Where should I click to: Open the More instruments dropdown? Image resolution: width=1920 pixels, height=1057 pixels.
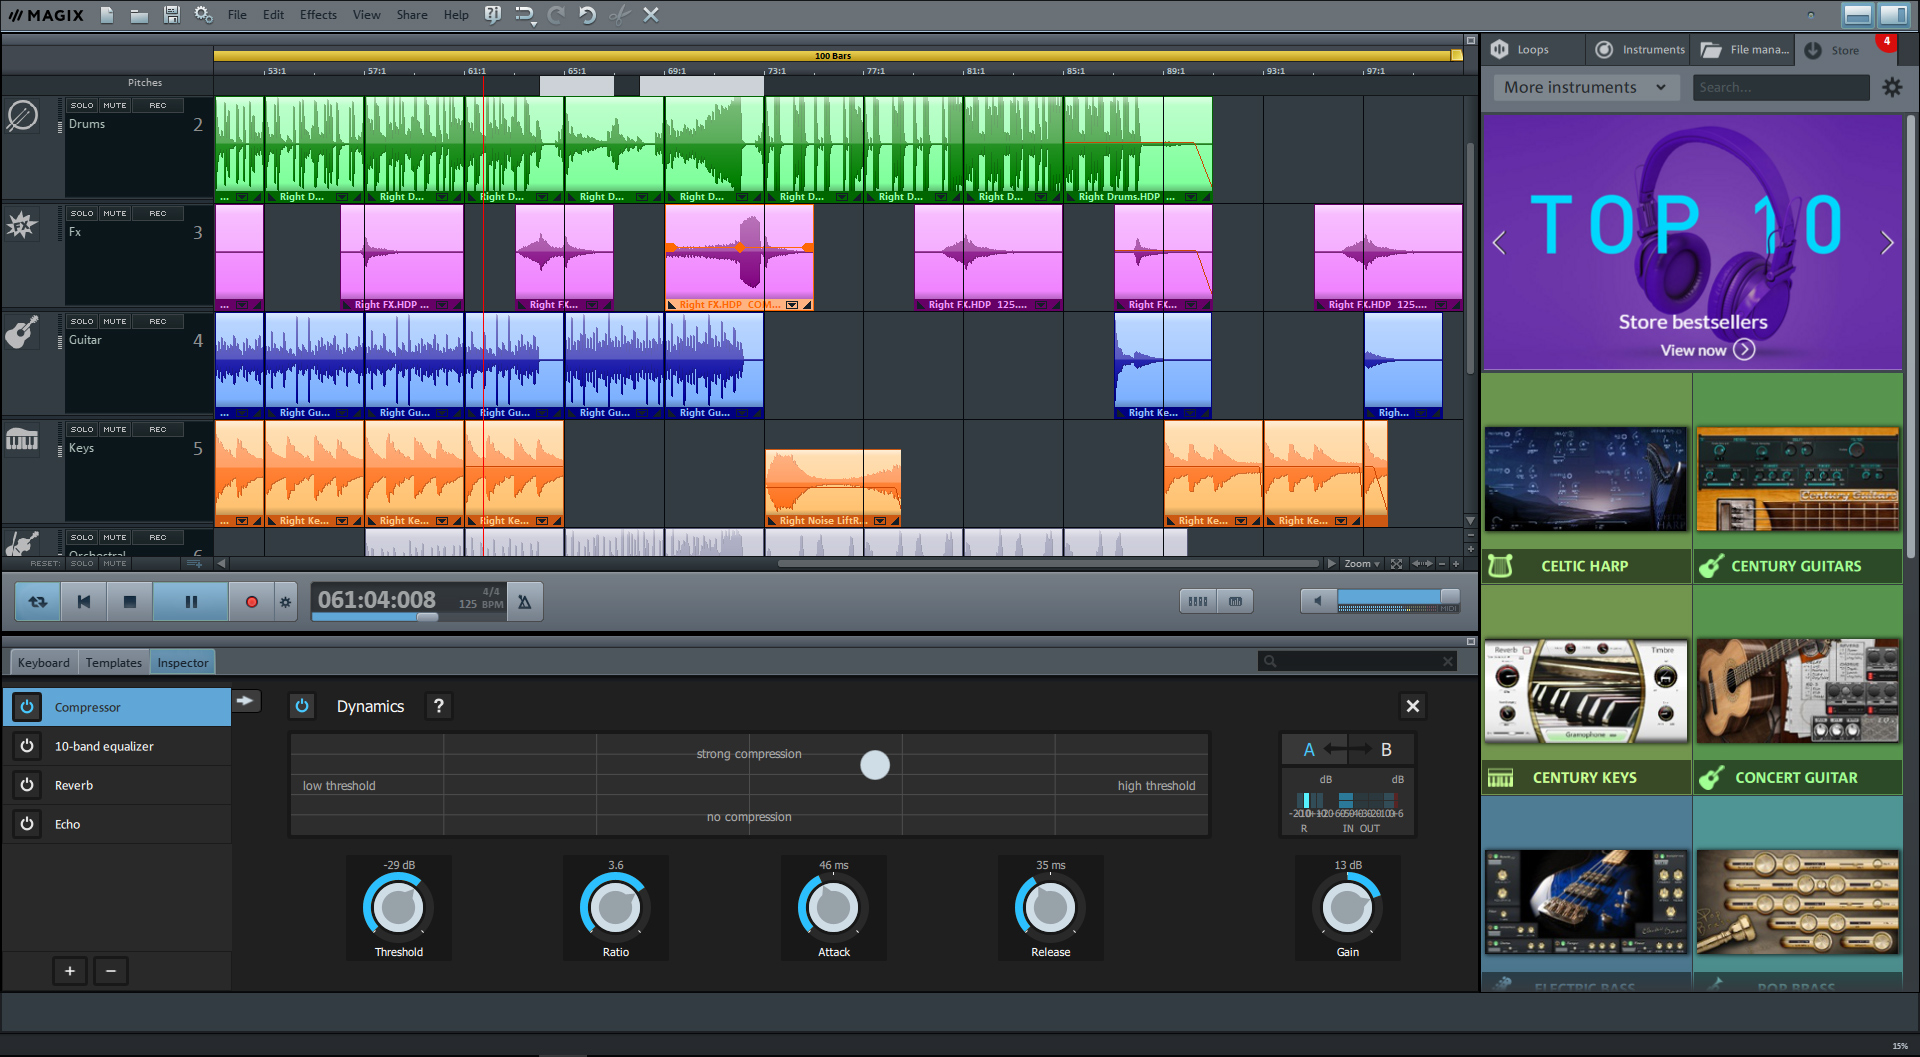pos(1585,87)
